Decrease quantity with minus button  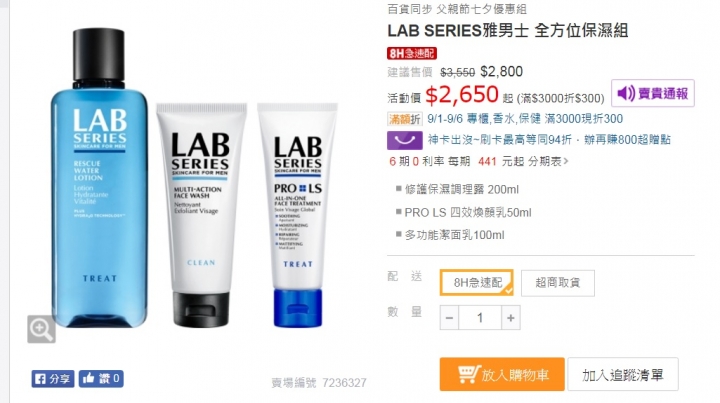(450, 318)
